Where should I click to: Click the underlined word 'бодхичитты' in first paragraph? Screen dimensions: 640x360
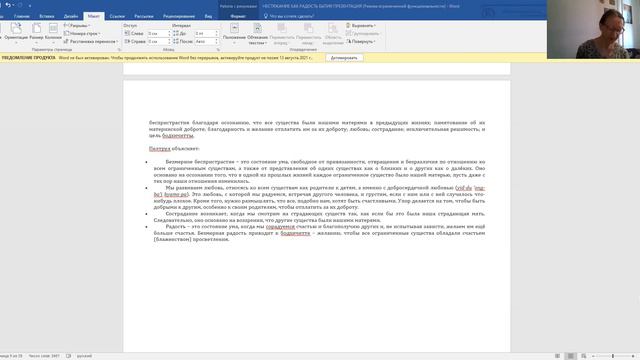point(178,136)
